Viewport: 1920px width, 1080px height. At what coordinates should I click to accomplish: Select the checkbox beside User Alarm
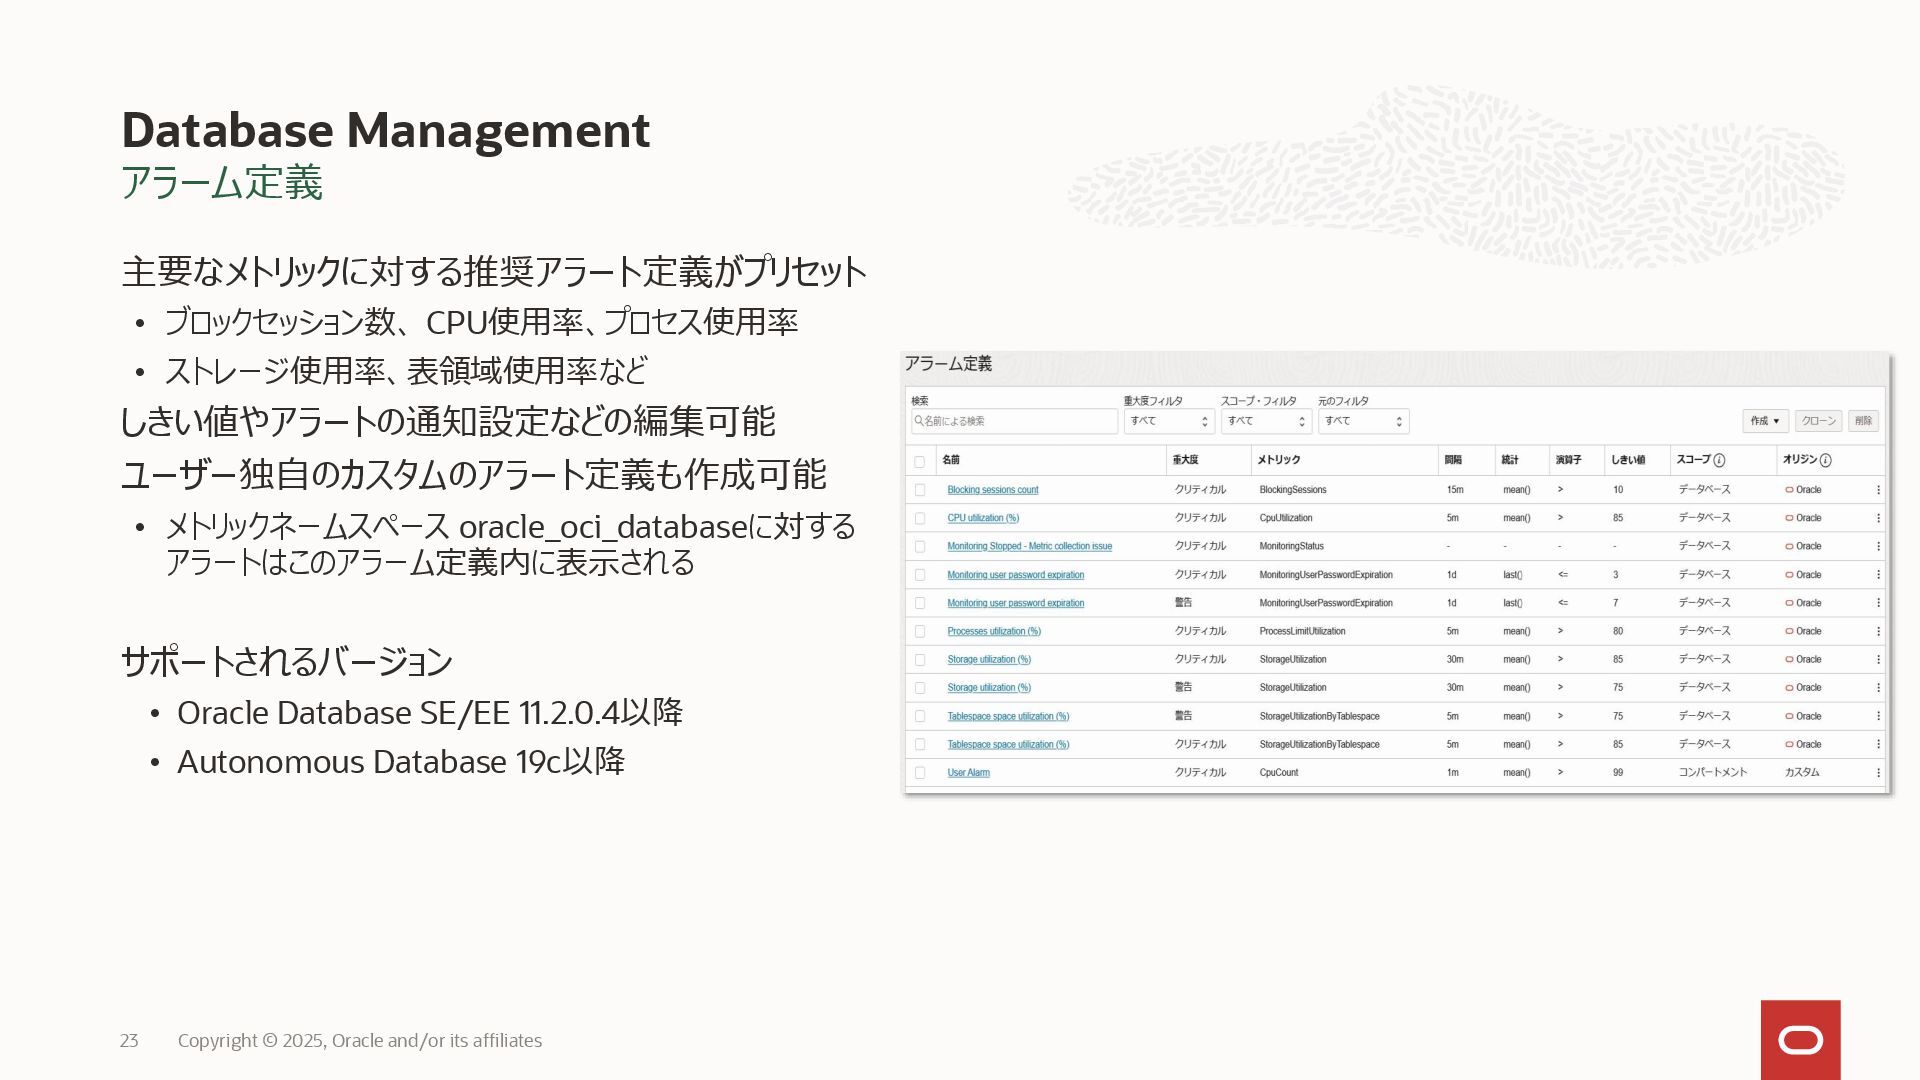(919, 773)
